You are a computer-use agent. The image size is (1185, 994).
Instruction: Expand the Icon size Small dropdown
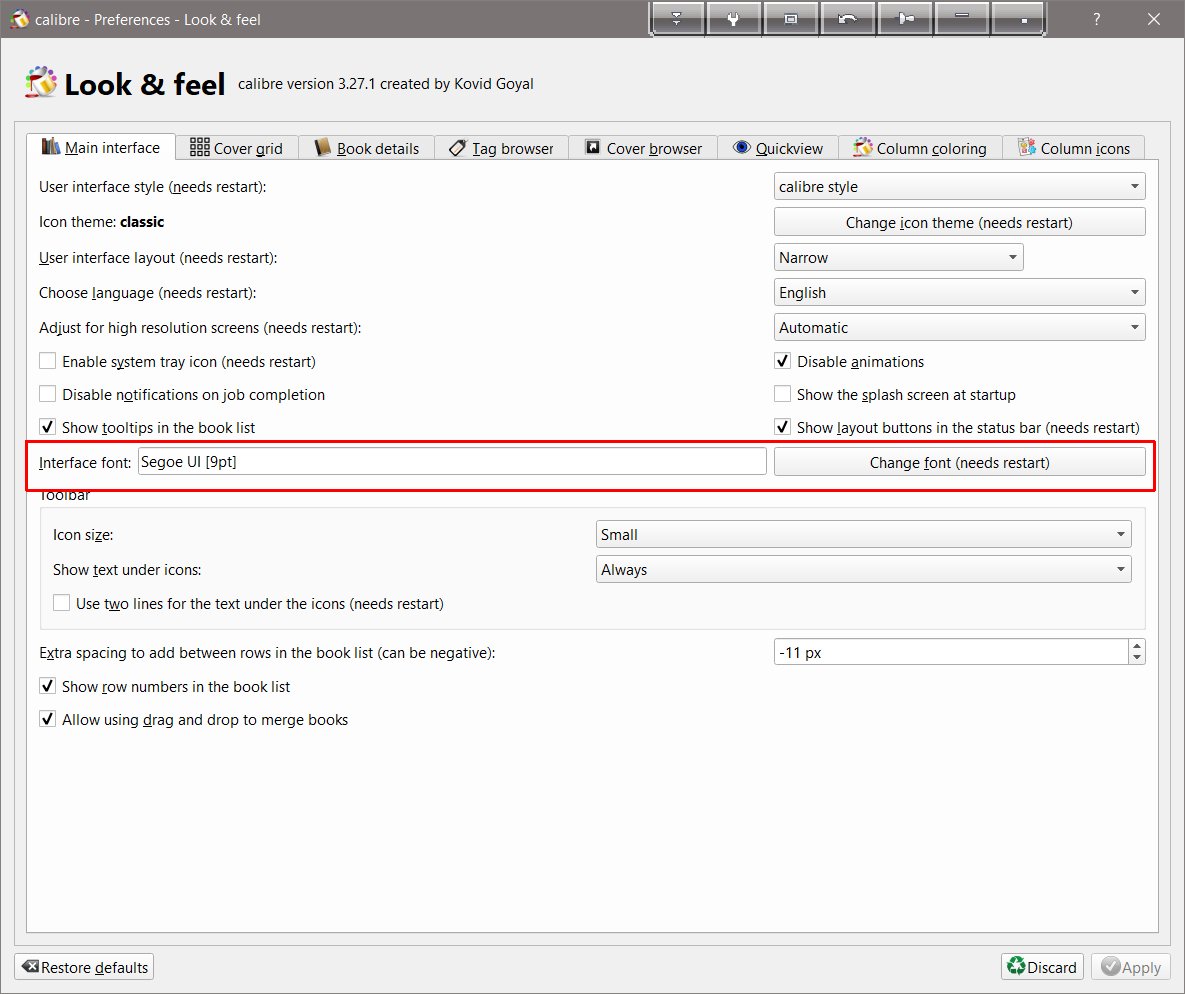tap(863, 534)
